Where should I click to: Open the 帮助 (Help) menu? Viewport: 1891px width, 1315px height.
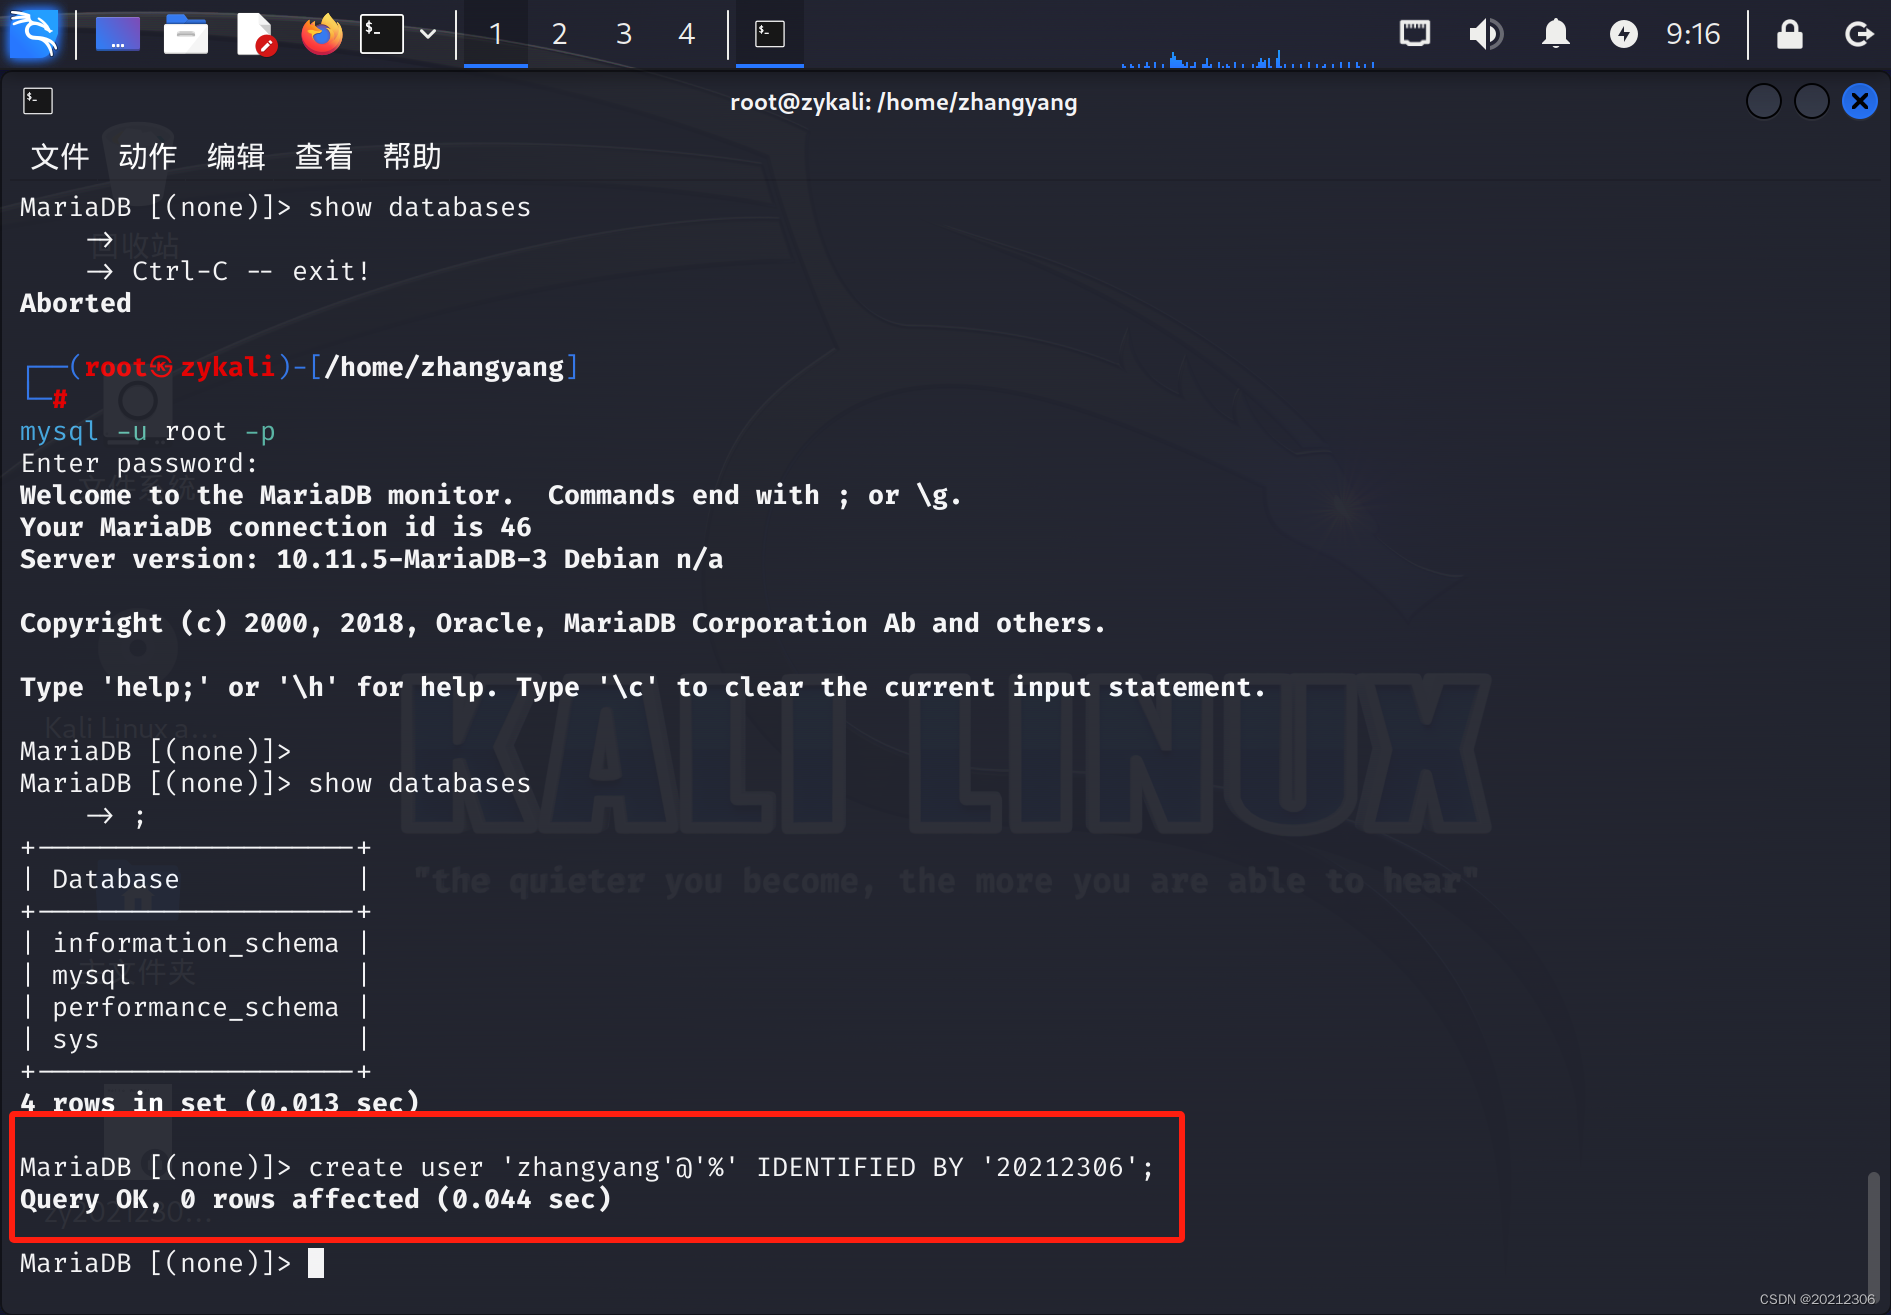tap(412, 156)
